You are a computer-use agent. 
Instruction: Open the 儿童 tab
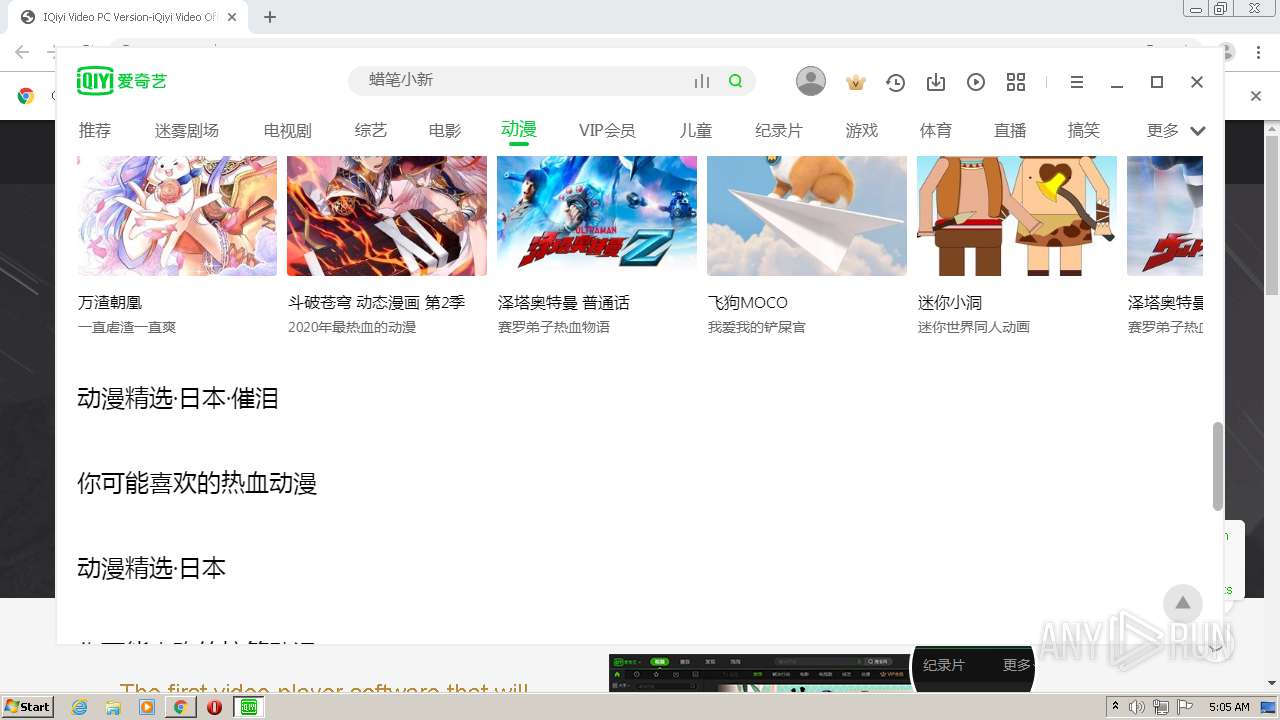(696, 130)
